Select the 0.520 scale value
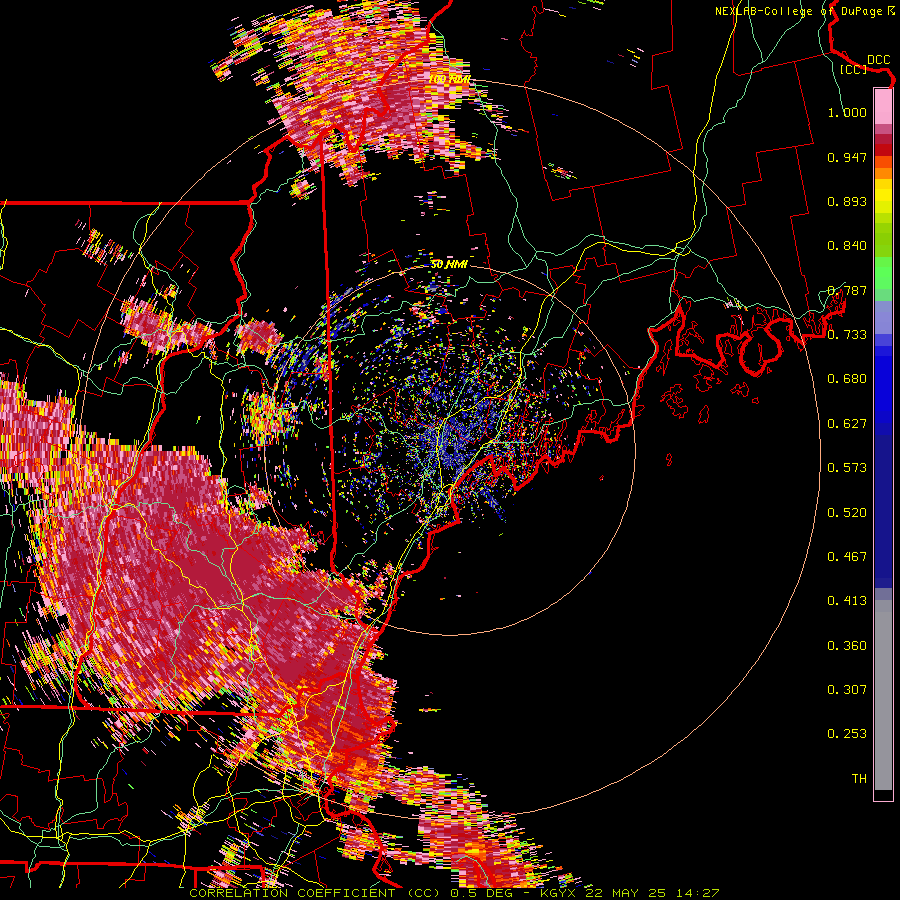This screenshot has height=900, width=900. pyautogui.click(x=847, y=512)
